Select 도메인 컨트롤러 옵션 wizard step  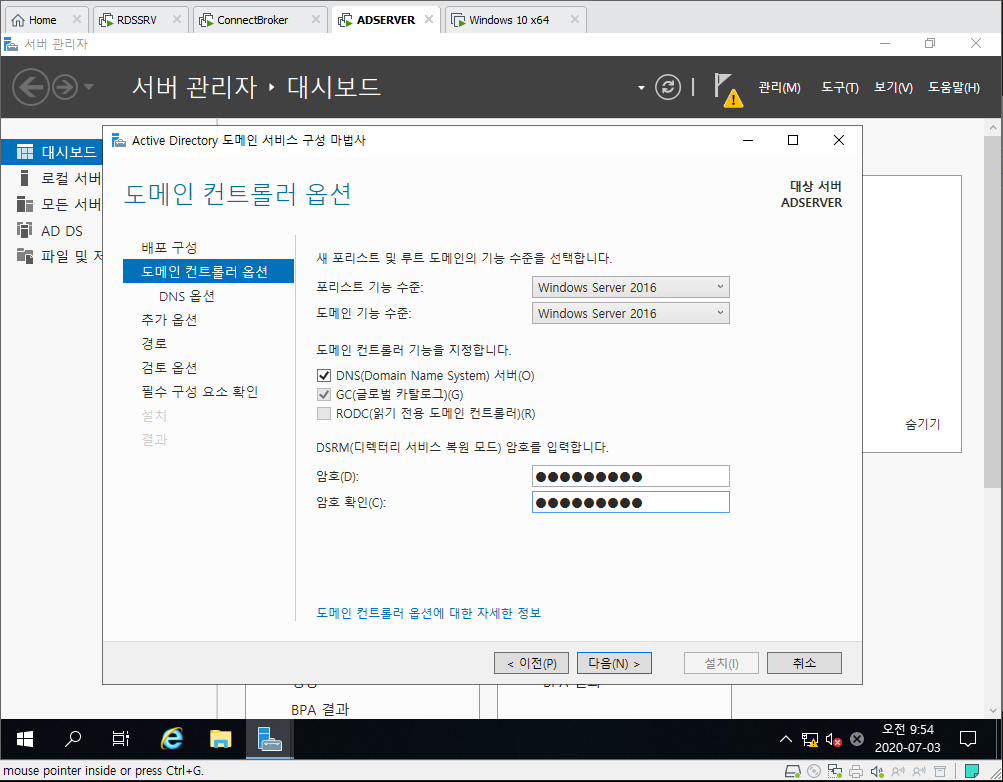tap(208, 271)
